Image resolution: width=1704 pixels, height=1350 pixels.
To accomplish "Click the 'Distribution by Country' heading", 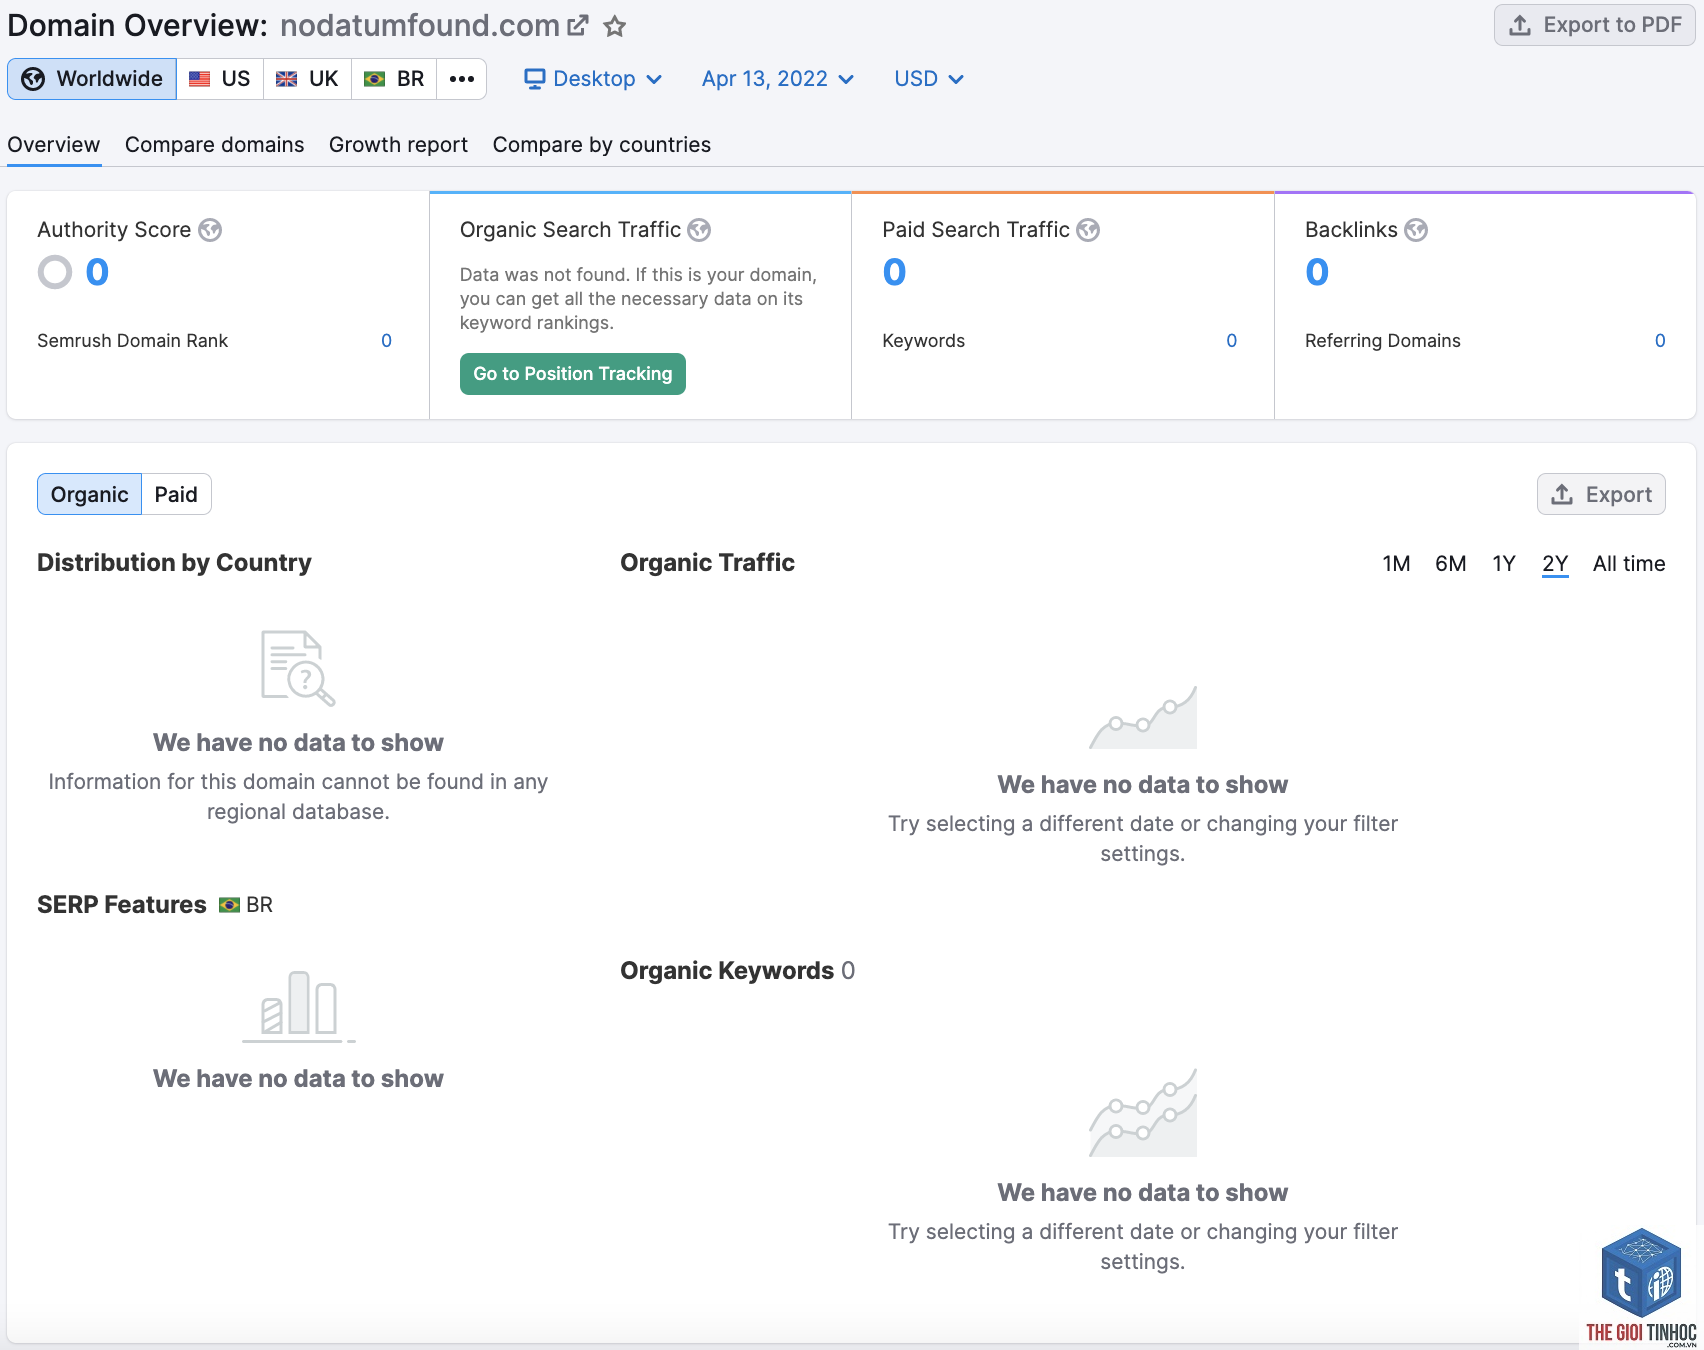I will coord(175,563).
